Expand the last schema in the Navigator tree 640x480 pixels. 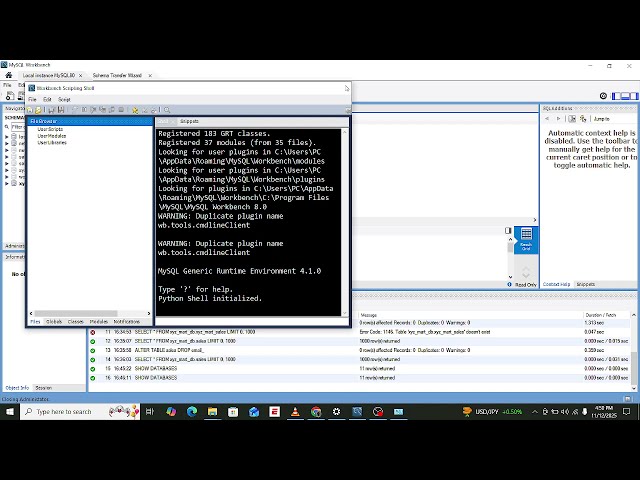[7, 184]
